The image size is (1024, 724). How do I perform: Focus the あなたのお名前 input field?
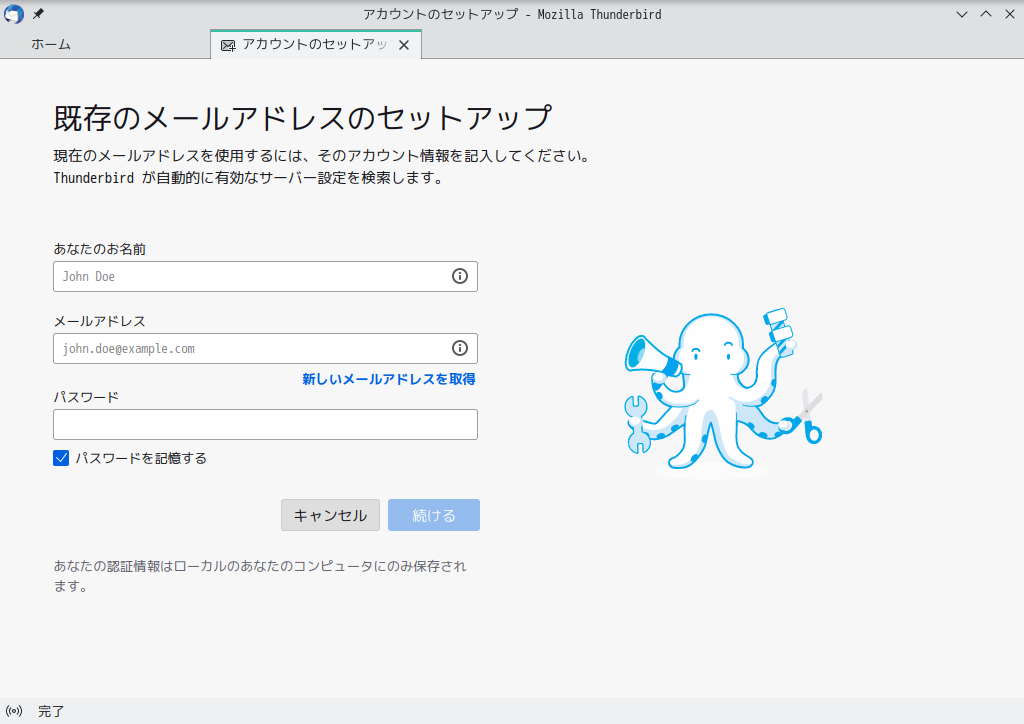pos(265,276)
